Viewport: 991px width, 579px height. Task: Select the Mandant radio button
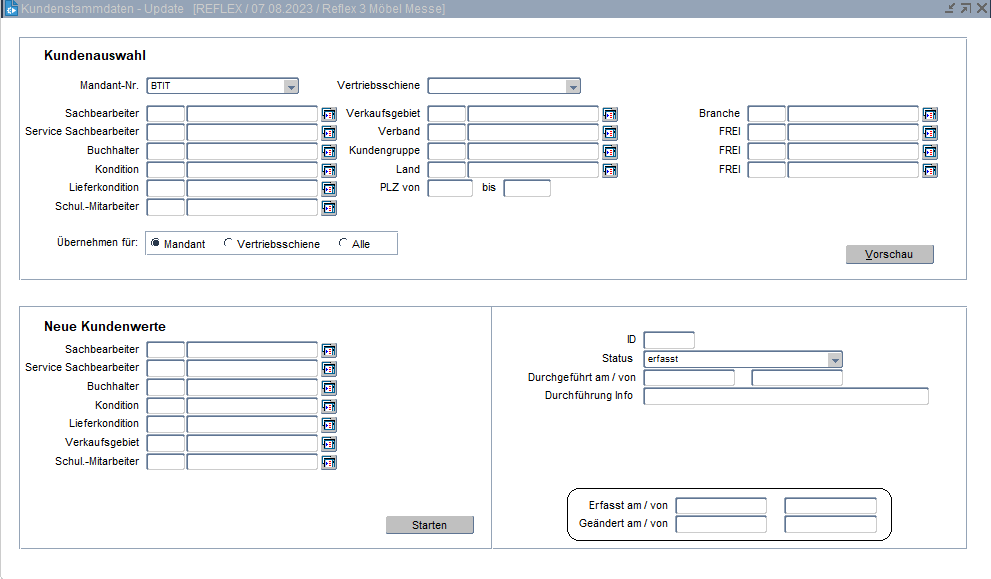pyautogui.click(x=156, y=243)
